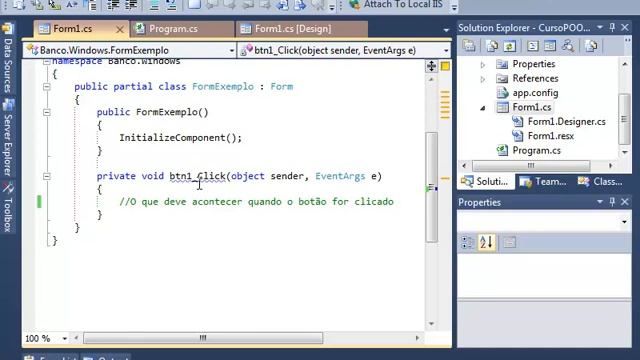Close the Form1.cs tab
Screen dimensions: 640x360
point(120,29)
